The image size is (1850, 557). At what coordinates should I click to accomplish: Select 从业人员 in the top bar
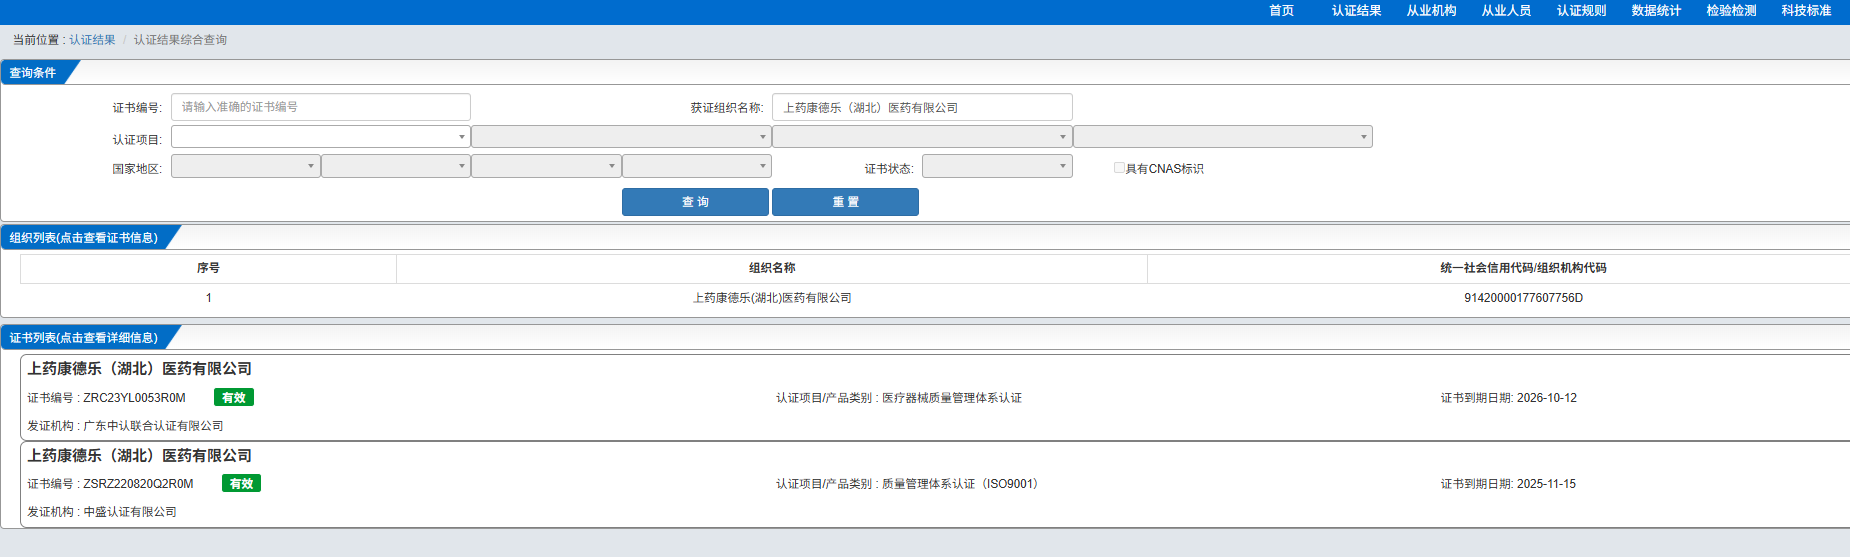[1506, 11]
